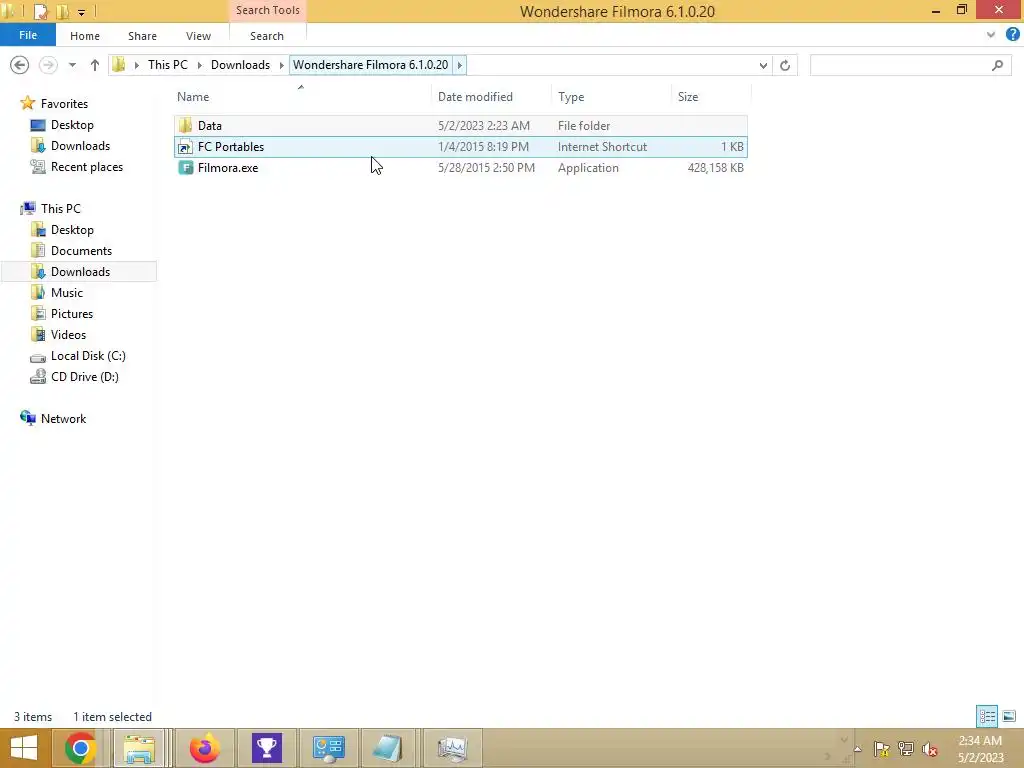
Task: Select the Data folder icon
Action: coord(185,125)
